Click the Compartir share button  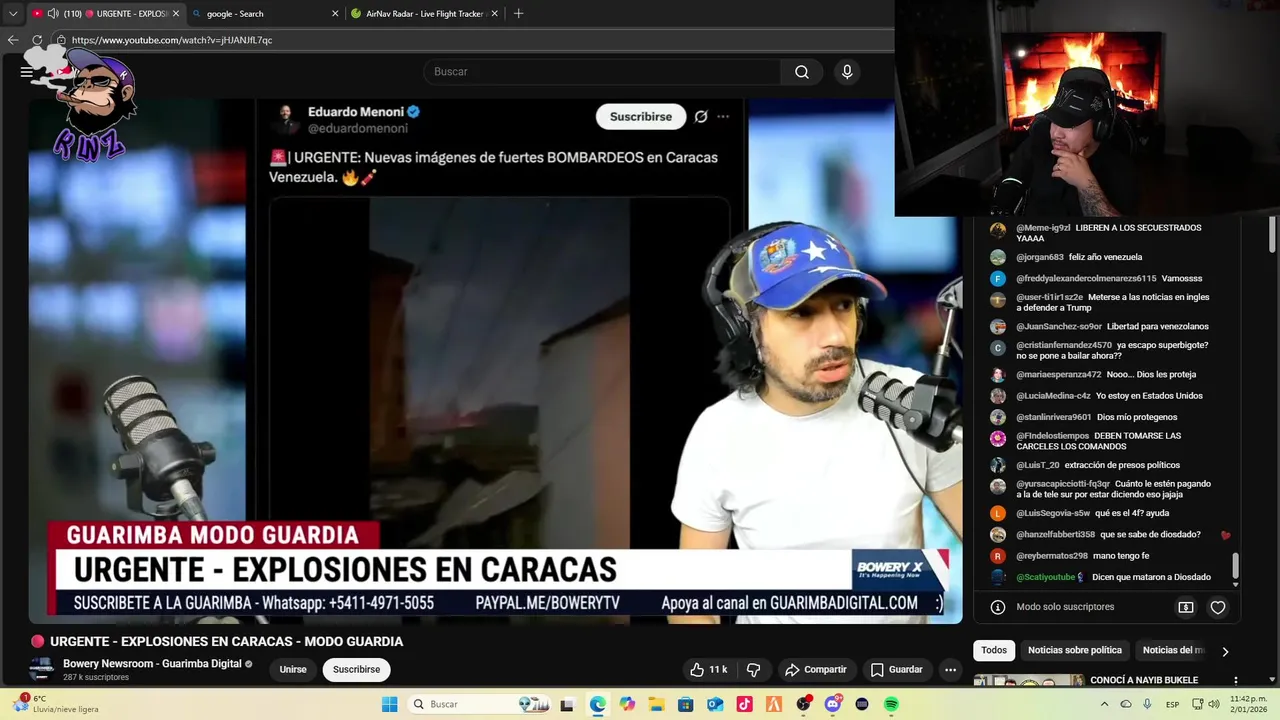[x=816, y=669]
